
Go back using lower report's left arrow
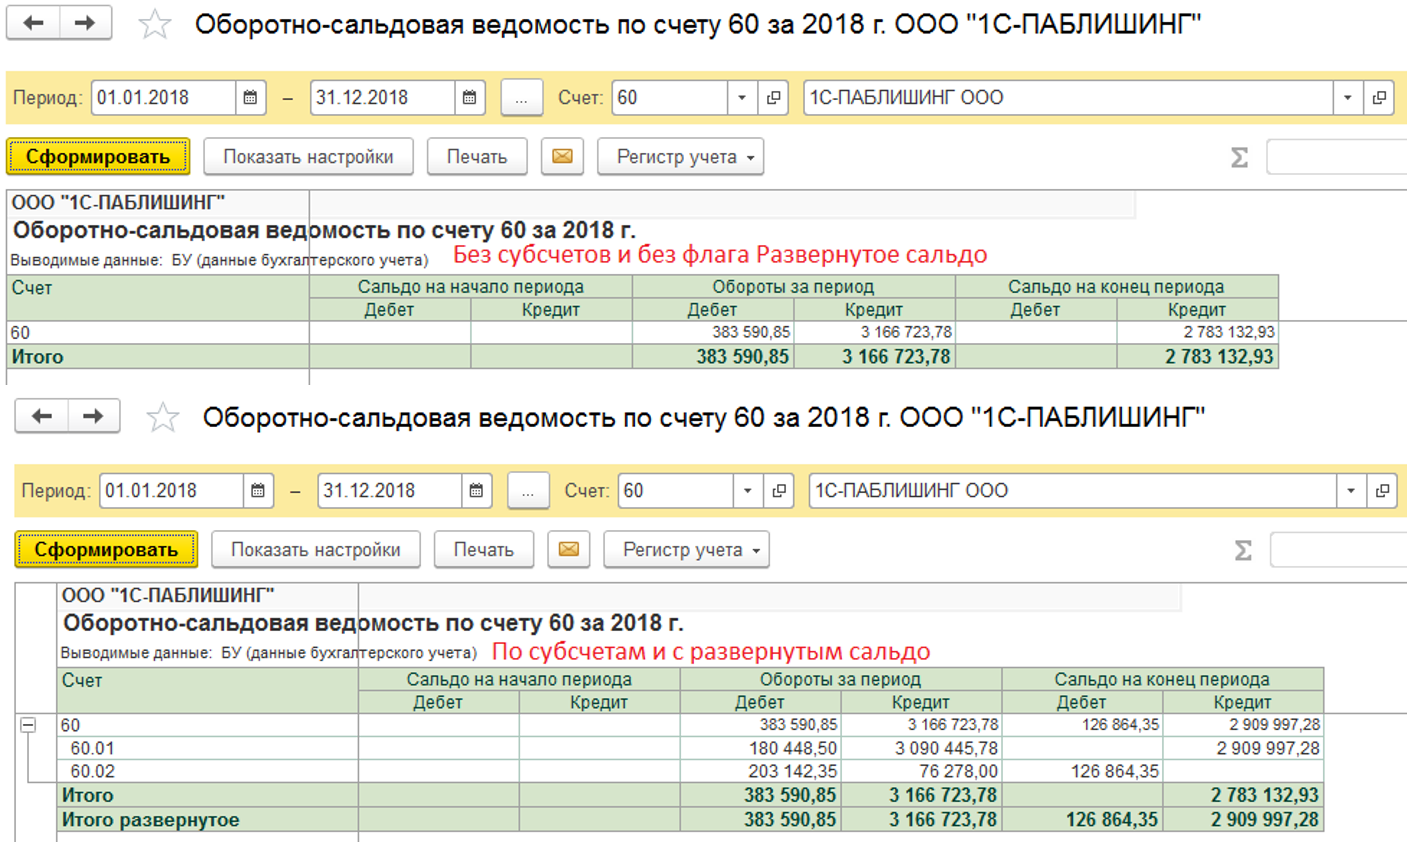pyautogui.click(x=42, y=416)
